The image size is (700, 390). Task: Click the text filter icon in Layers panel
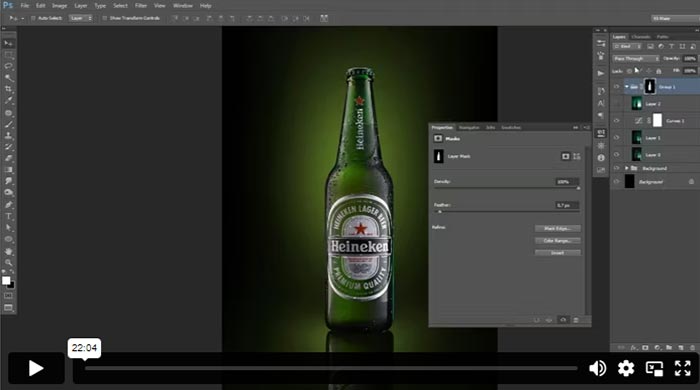point(671,46)
